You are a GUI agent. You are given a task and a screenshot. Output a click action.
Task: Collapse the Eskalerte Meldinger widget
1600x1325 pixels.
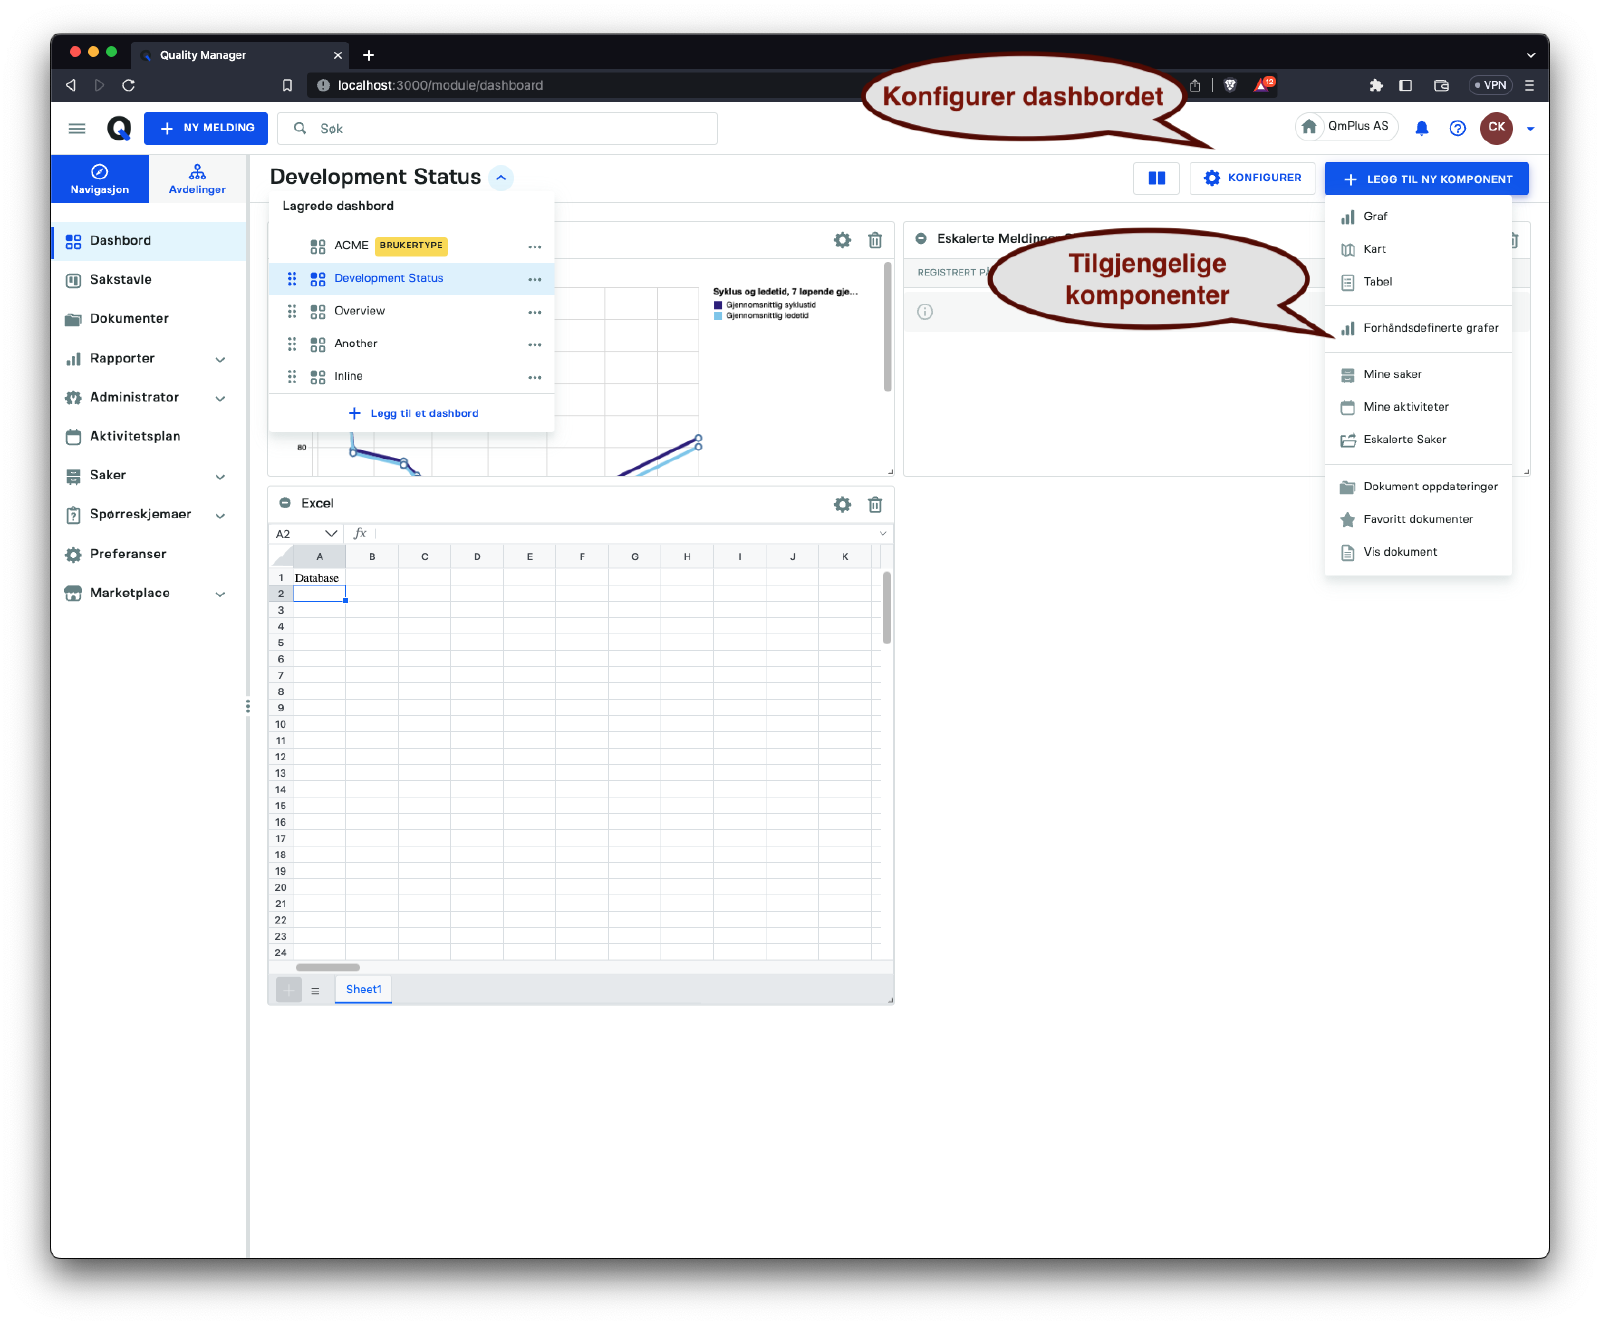click(x=921, y=239)
